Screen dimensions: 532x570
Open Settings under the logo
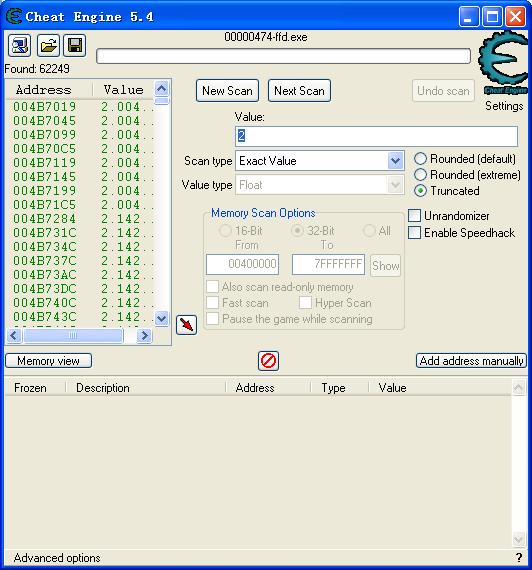(504, 106)
